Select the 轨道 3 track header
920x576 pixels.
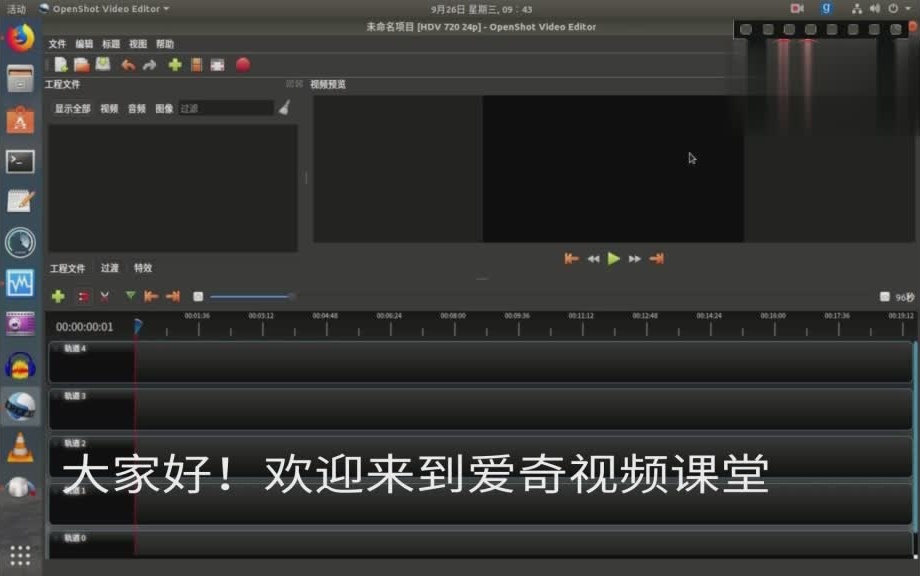pyautogui.click(x=92, y=409)
